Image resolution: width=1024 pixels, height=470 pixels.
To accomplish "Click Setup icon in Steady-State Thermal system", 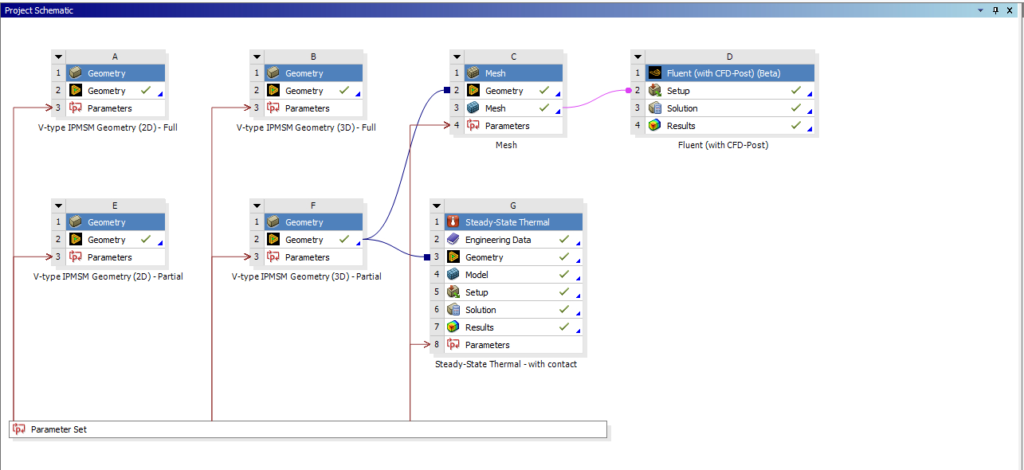I will click(x=453, y=292).
